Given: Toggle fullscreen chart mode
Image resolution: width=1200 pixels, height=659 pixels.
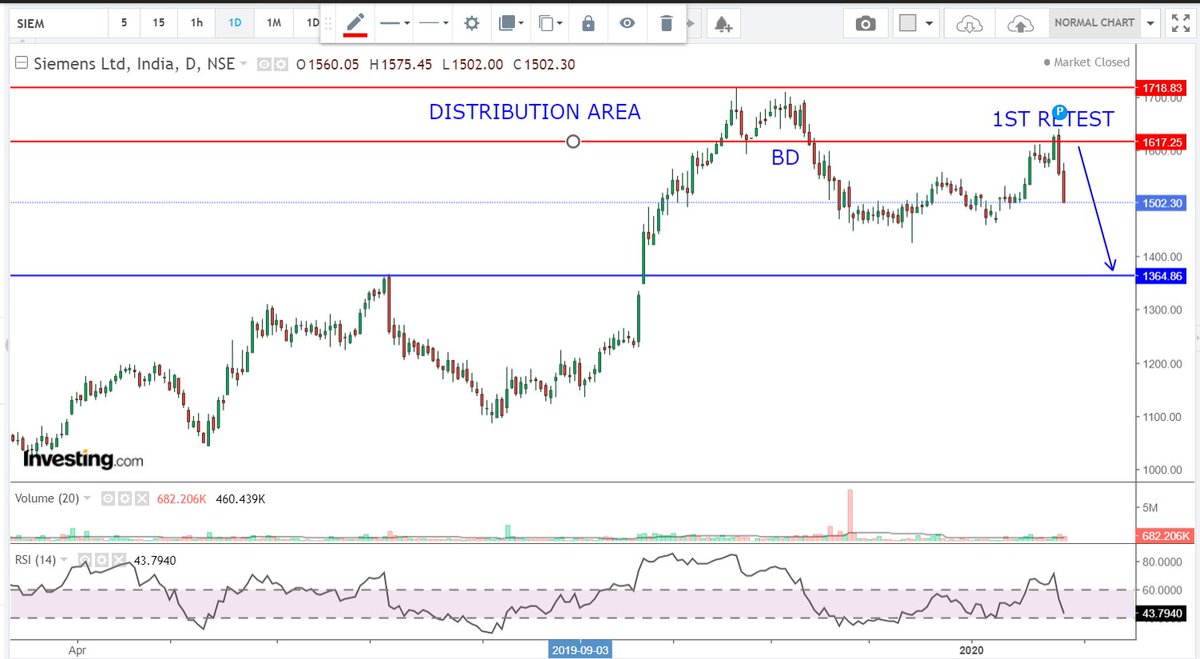Looking at the screenshot, I should pos(1180,22).
